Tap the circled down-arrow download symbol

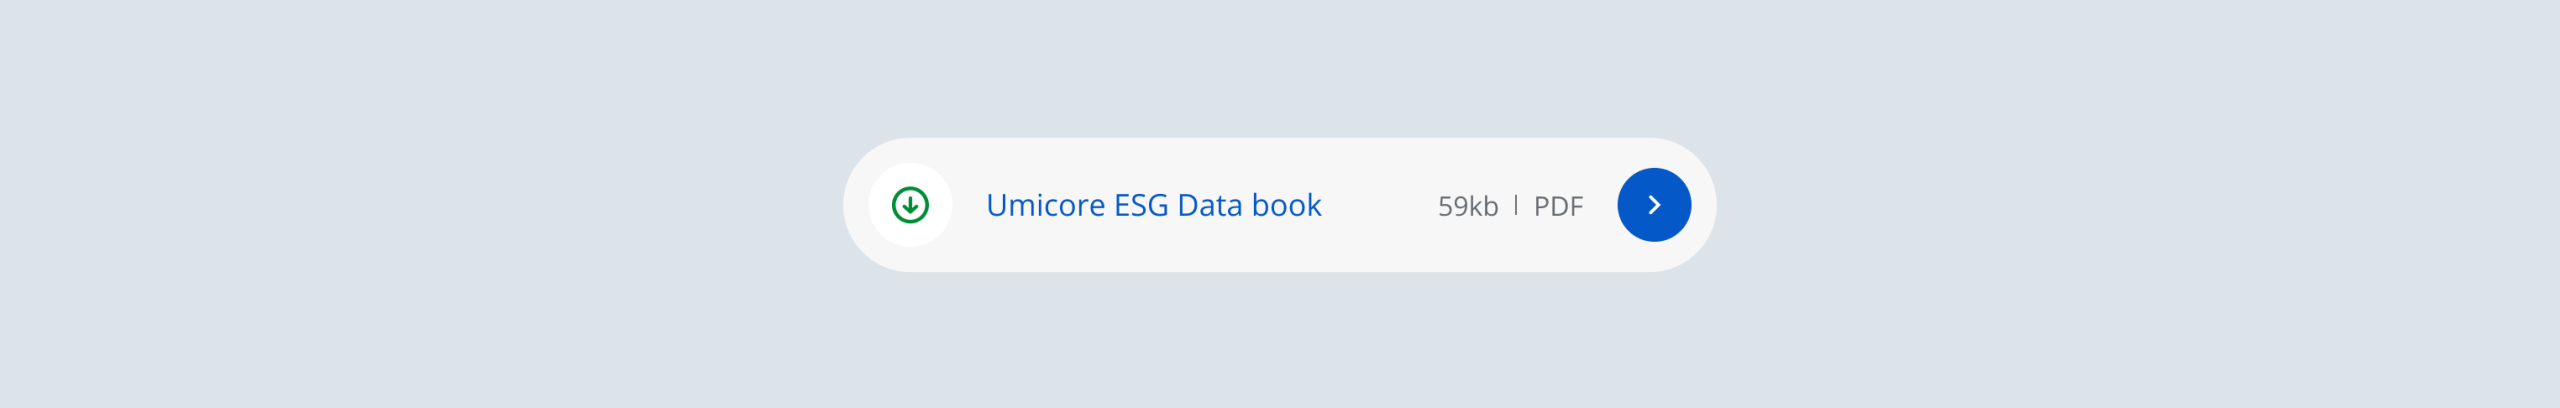[910, 205]
